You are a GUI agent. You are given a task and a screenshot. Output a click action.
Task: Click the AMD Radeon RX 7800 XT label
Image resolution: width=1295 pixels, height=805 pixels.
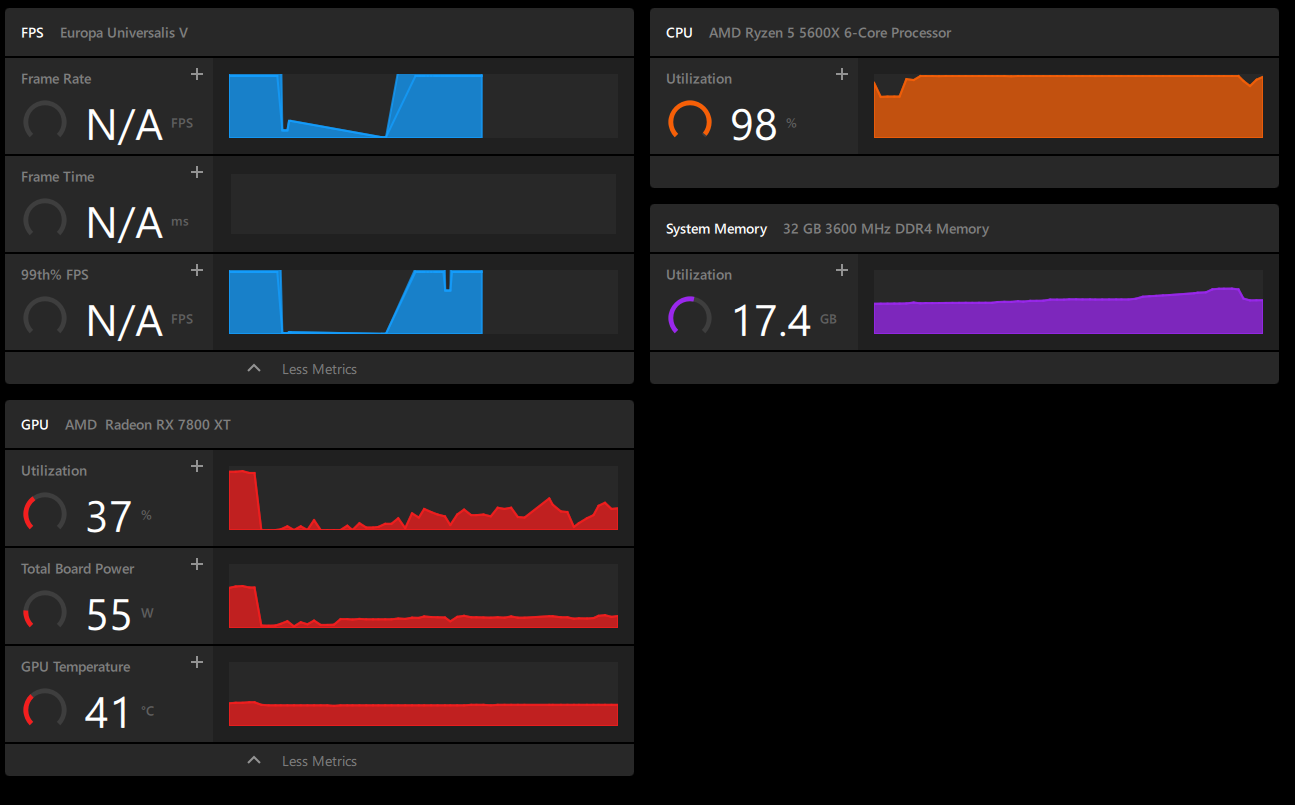point(148,425)
